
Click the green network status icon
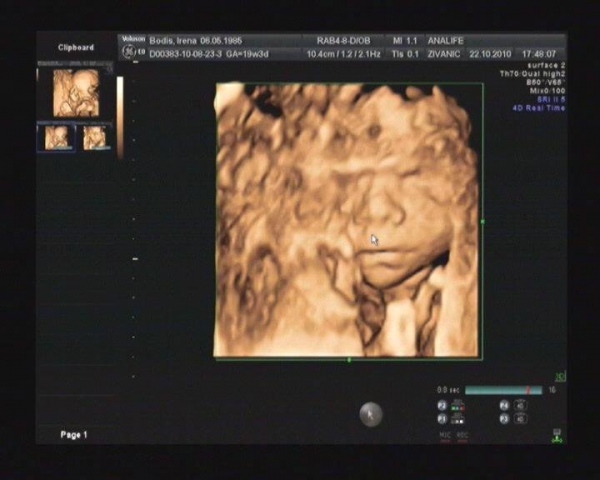(556, 437)
